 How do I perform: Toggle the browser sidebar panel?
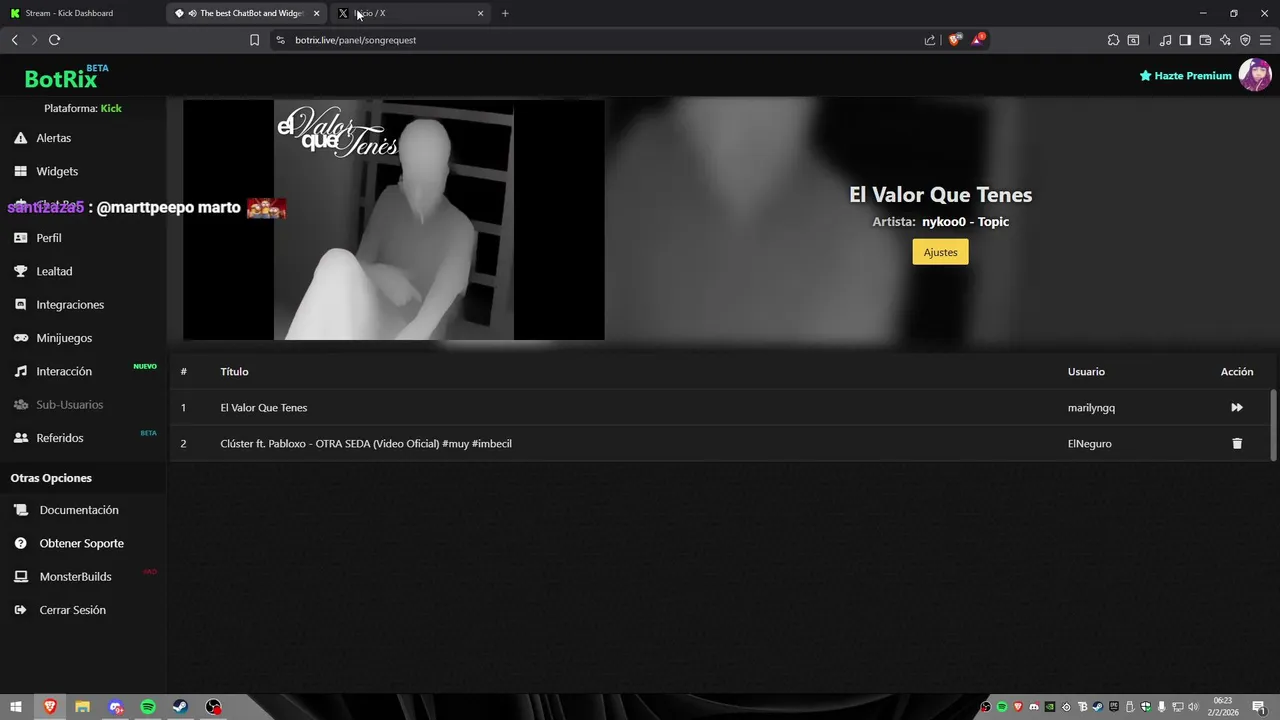tap(1185, 40)
